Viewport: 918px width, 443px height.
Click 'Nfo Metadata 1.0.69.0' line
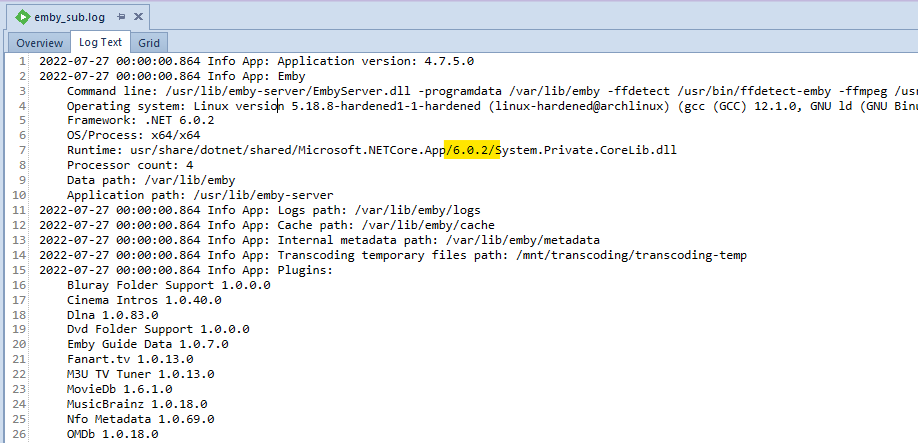[x=141, y=419]
